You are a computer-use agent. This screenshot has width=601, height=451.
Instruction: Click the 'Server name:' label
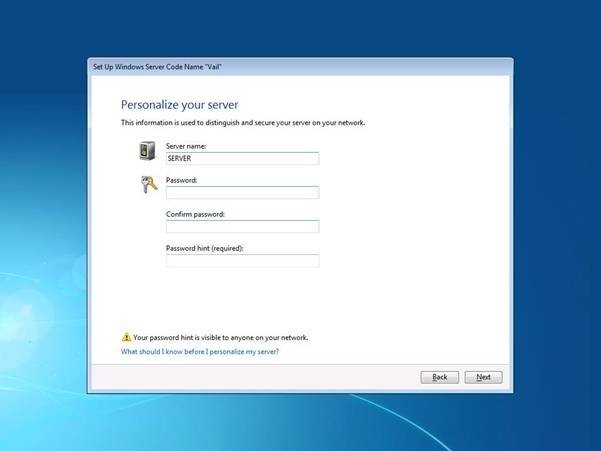[x=186, y=146]
